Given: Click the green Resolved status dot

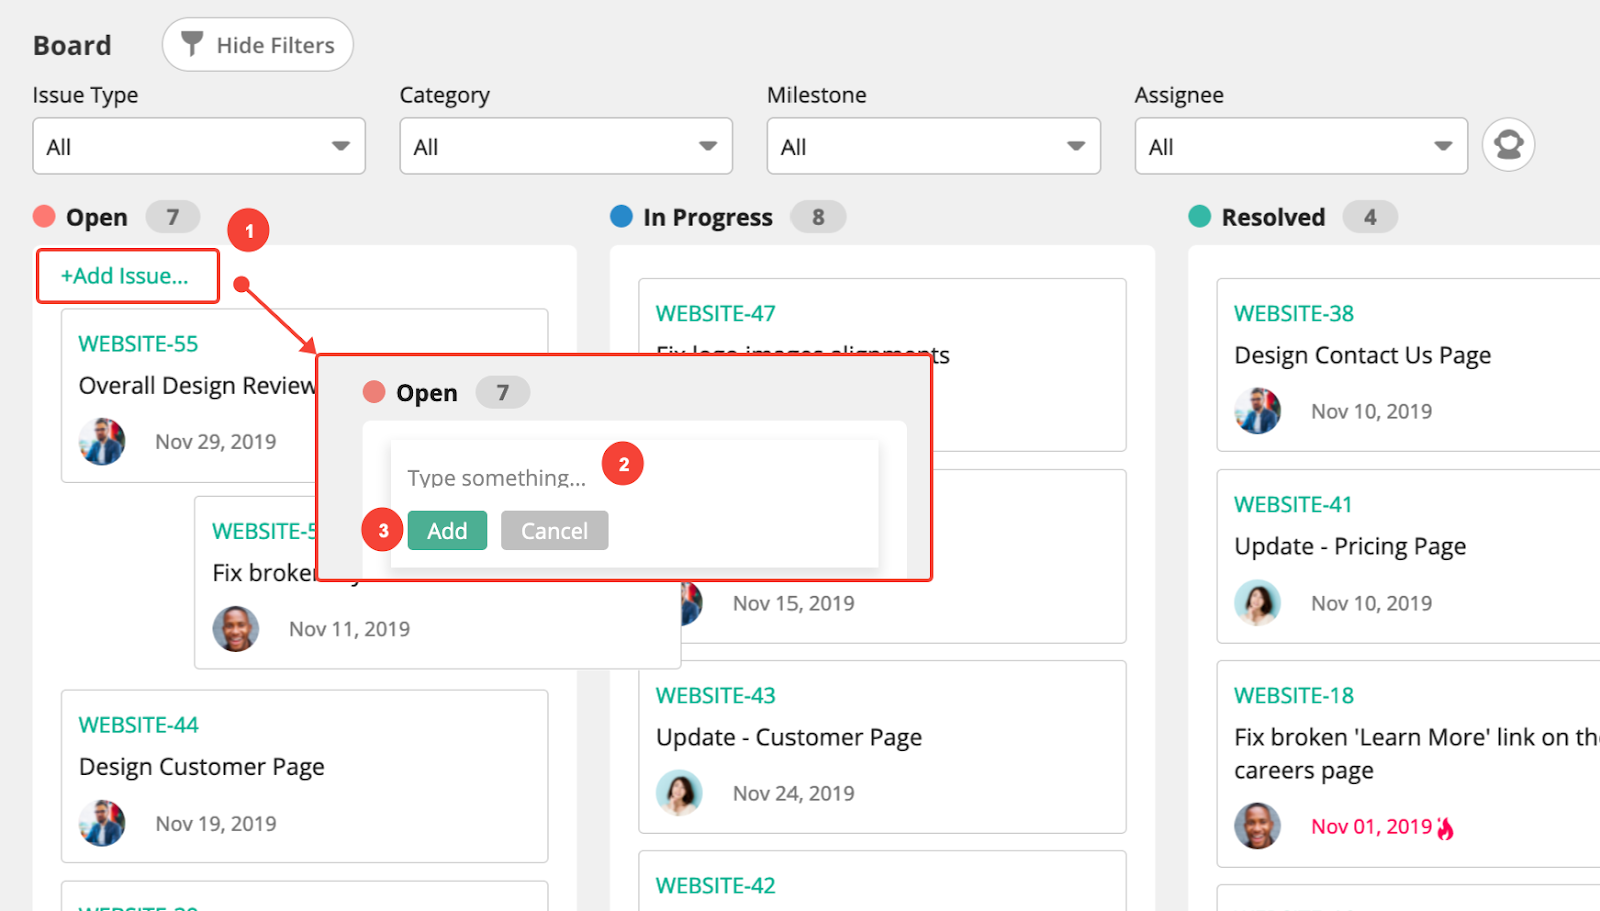Looking at the screenshot, I should [1198, 216].
